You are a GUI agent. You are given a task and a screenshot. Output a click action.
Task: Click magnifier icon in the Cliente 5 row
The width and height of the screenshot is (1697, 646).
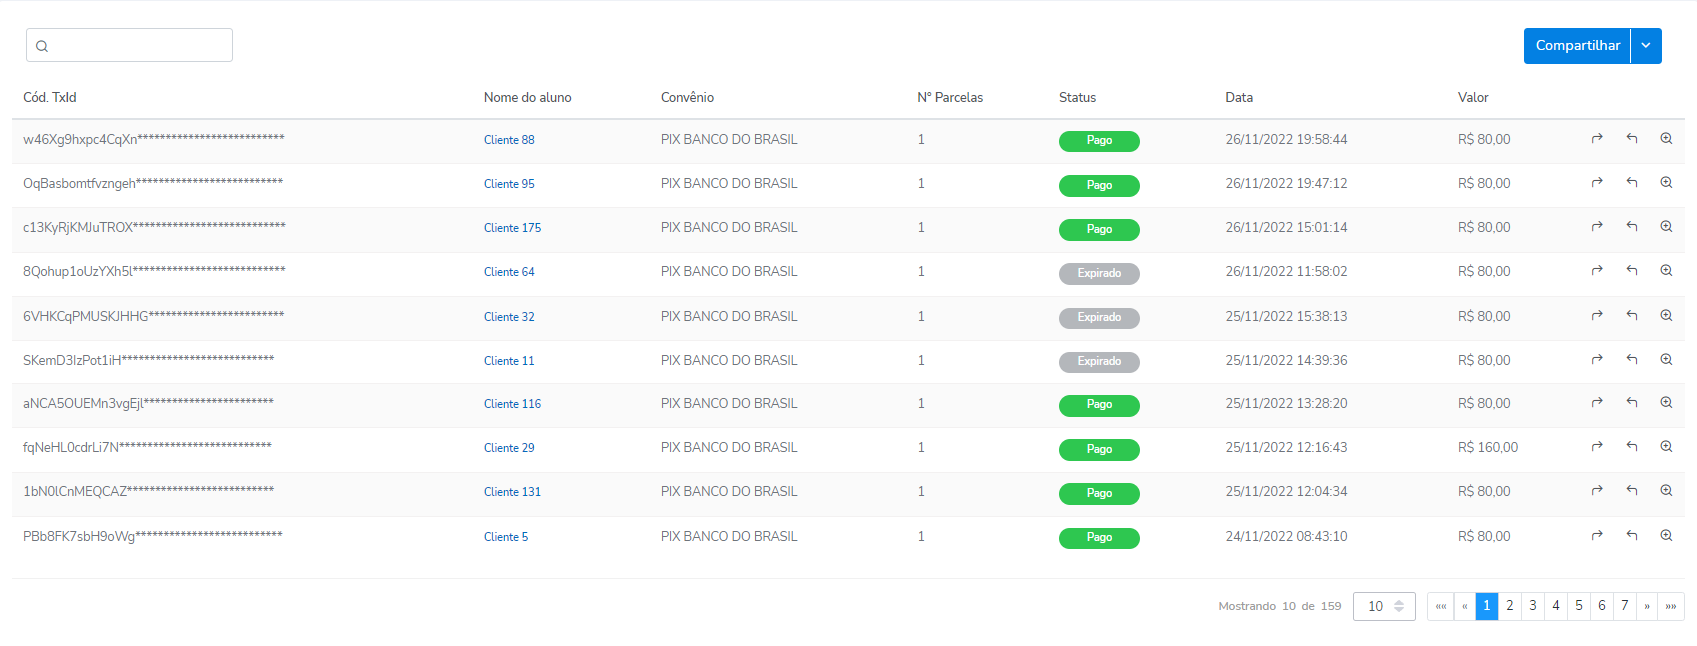point(1666,536)
